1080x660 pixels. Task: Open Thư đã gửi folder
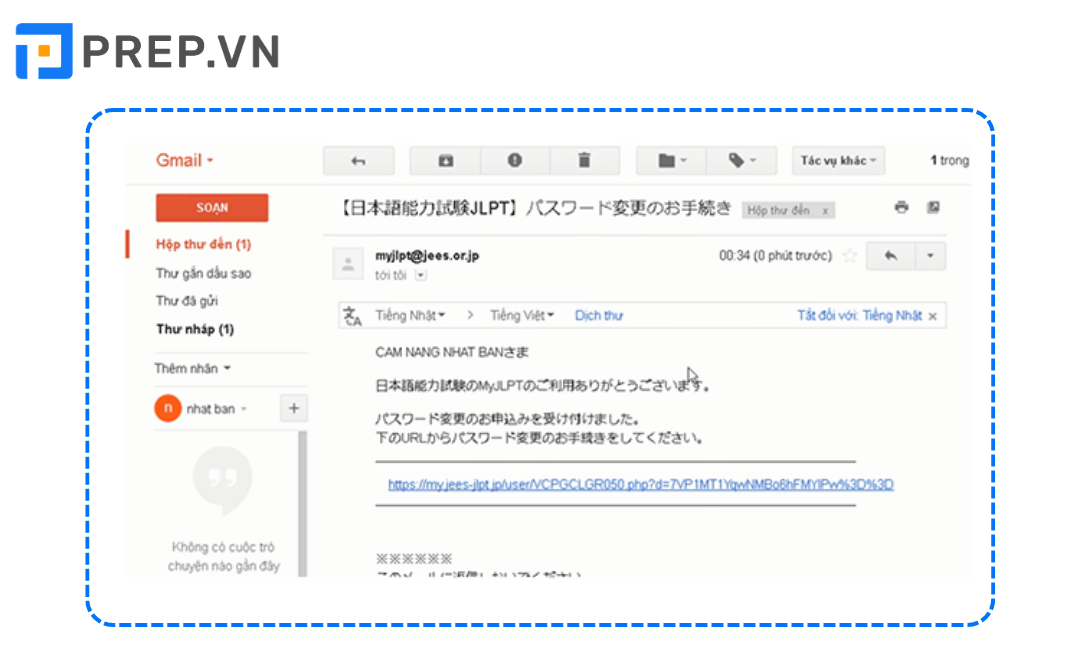tap(187, 300)
